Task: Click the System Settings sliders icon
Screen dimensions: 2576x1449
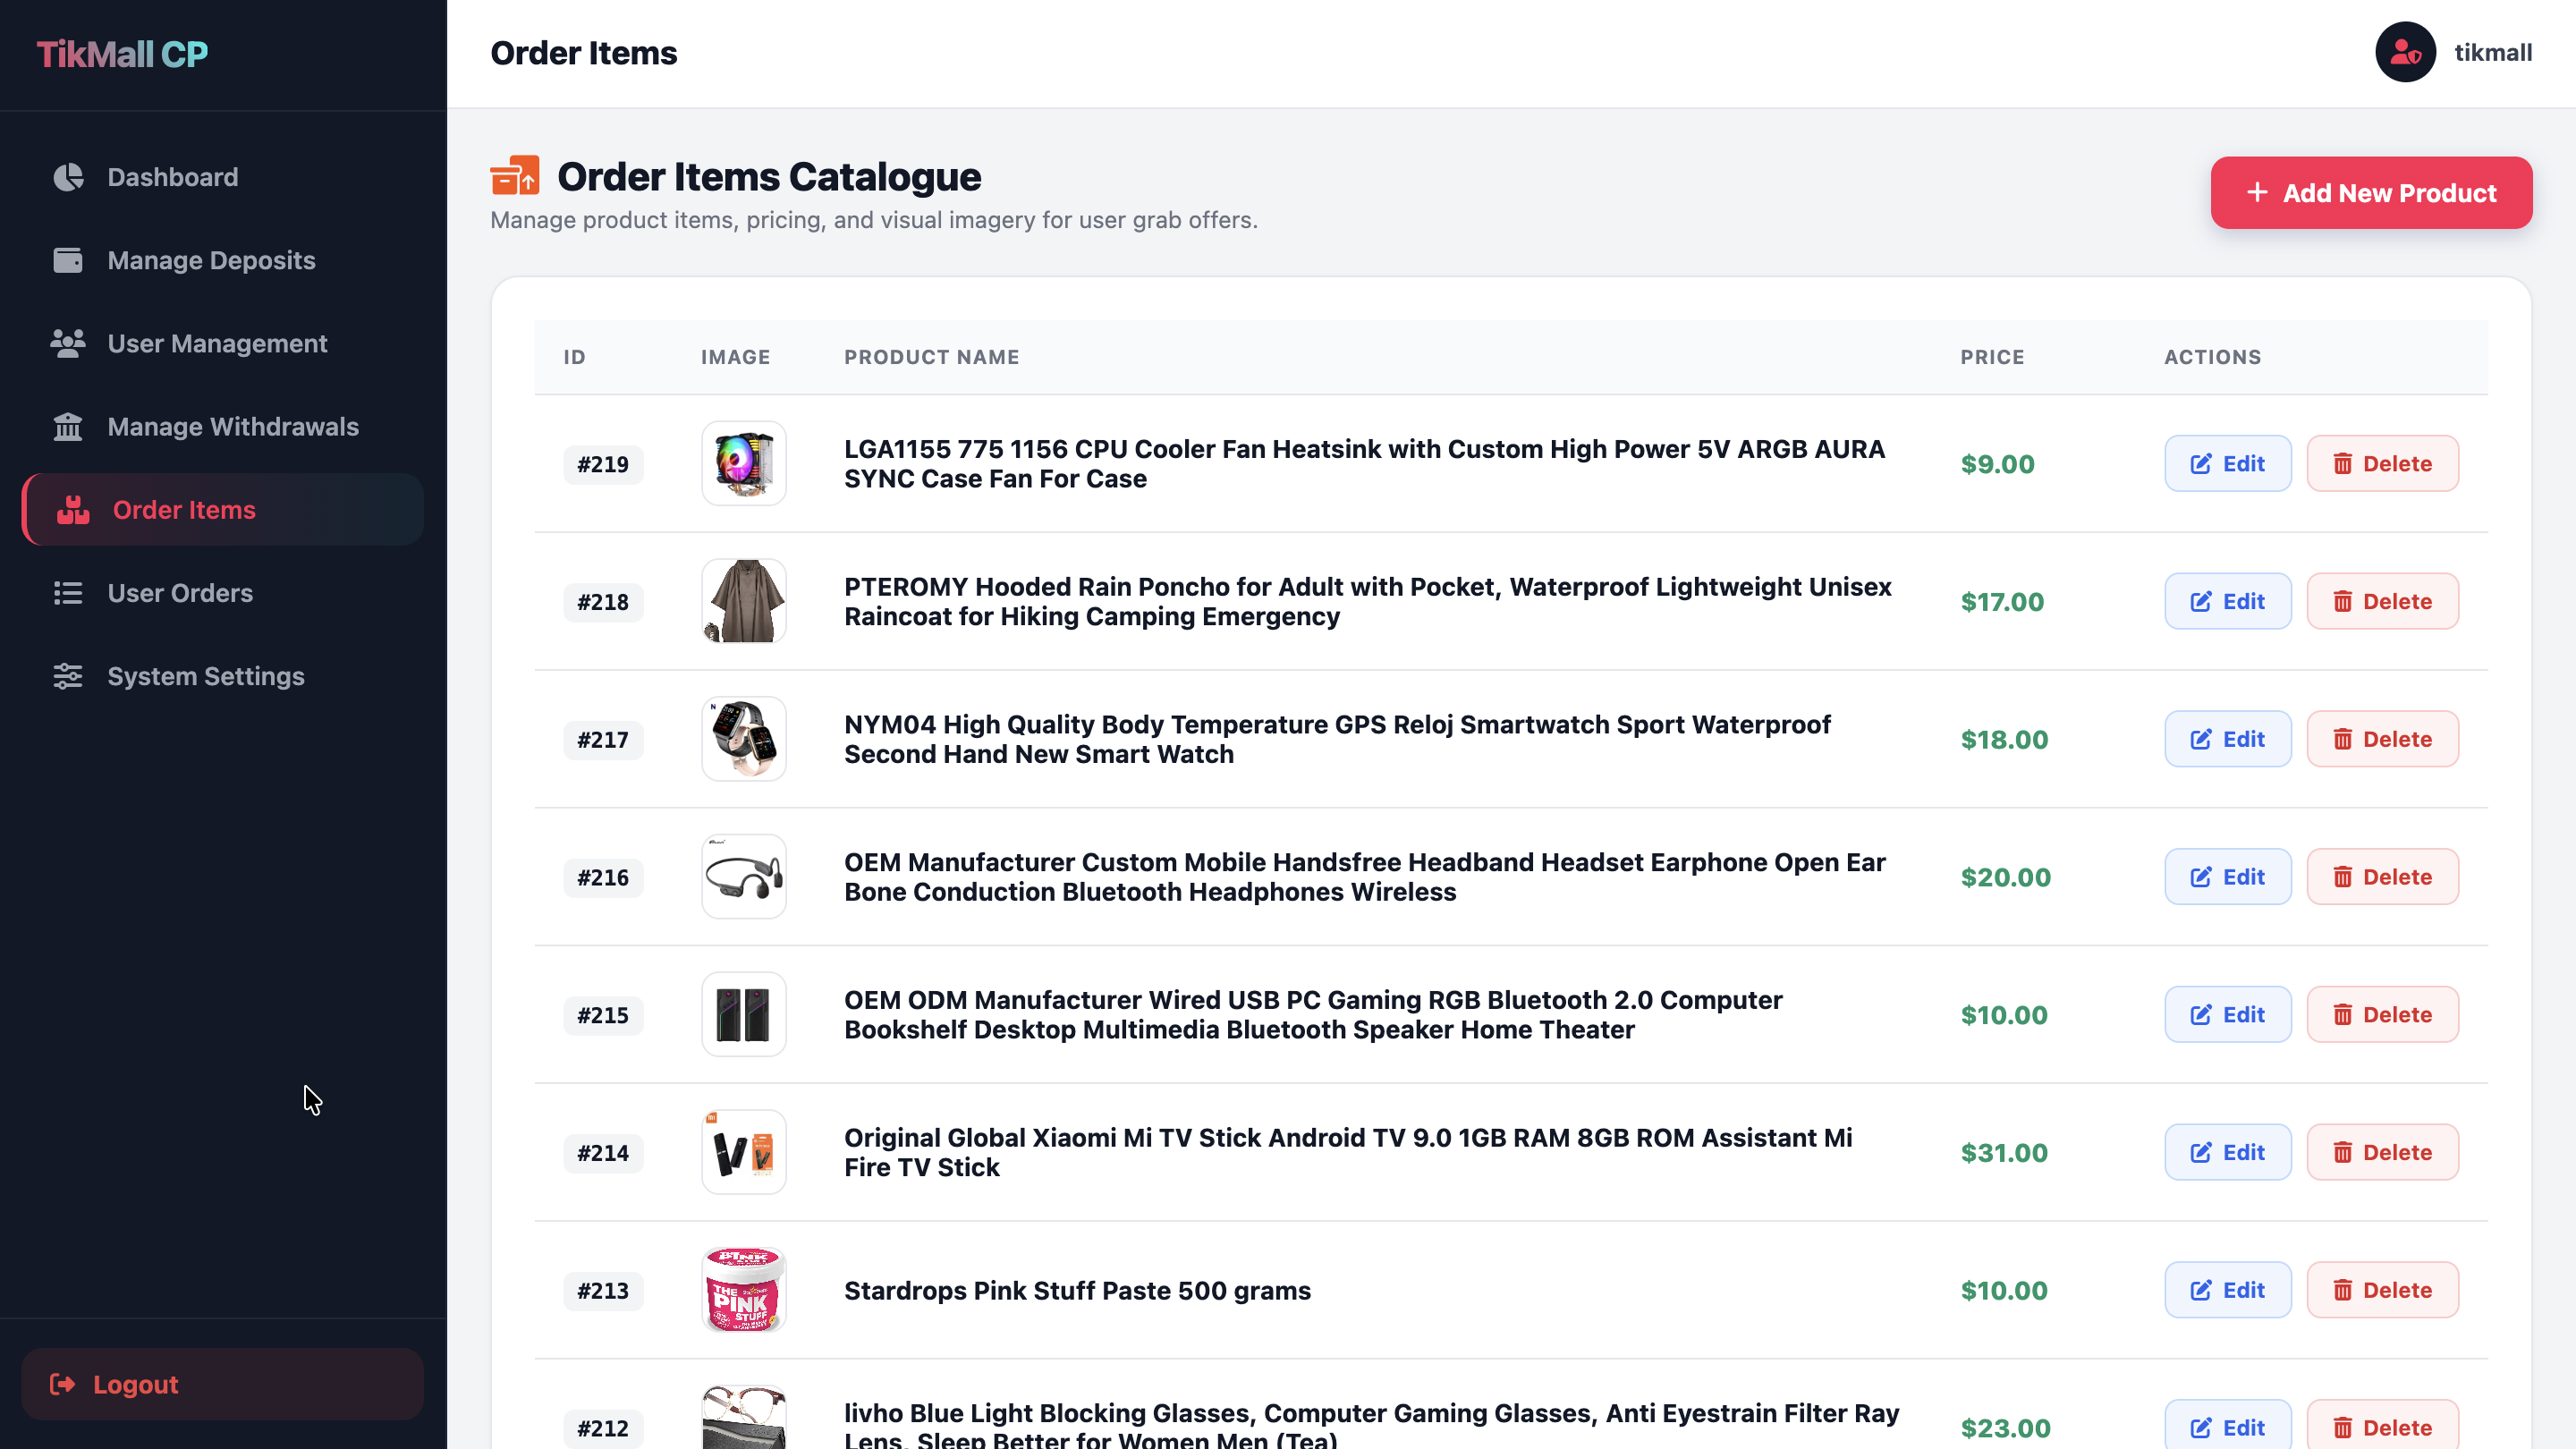Action: coord(68,675)
